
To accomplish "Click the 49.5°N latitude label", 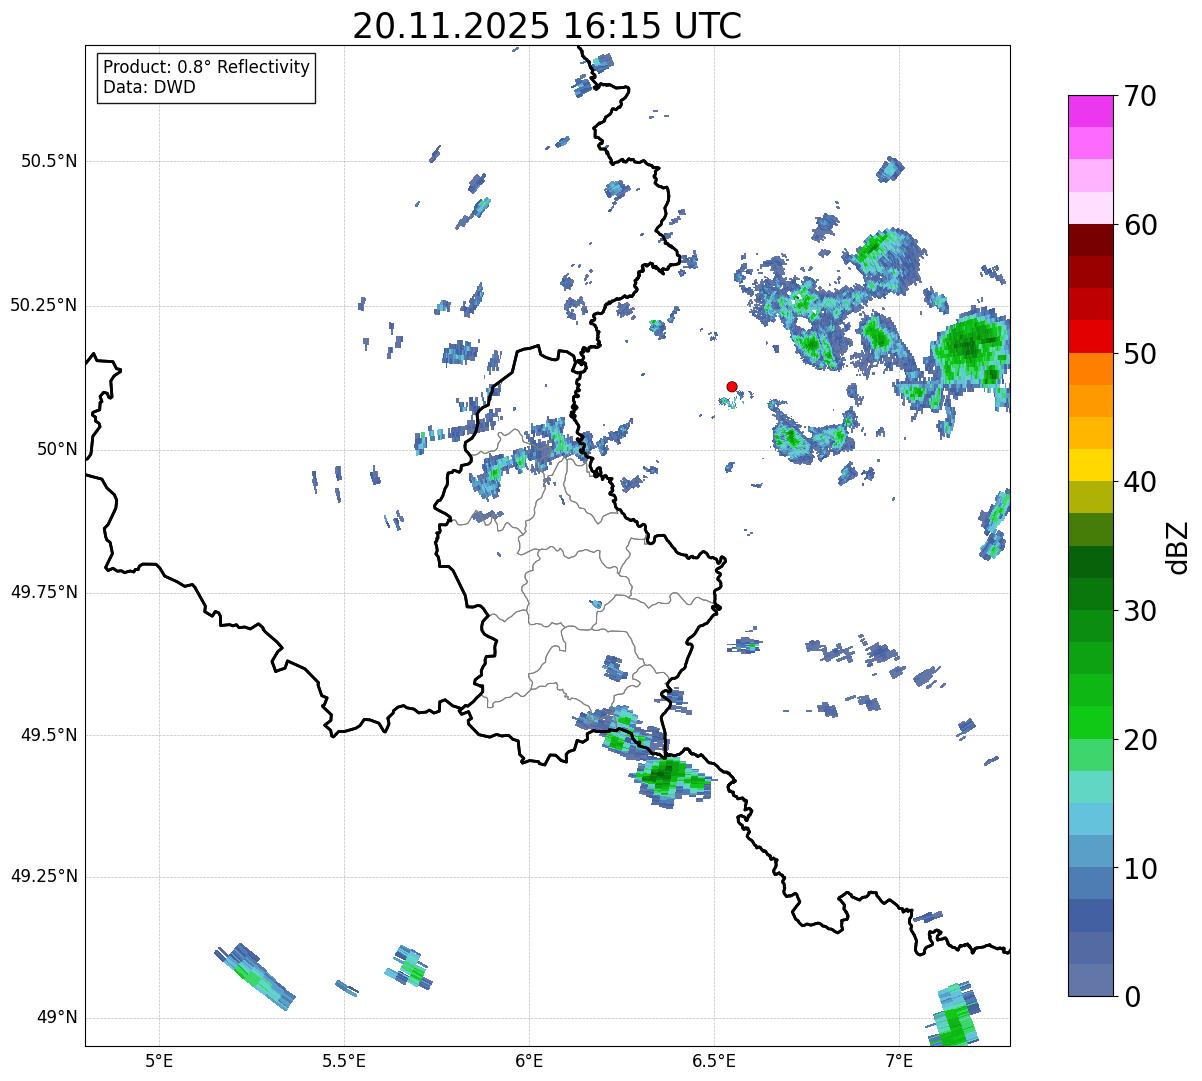I will 49,735.
